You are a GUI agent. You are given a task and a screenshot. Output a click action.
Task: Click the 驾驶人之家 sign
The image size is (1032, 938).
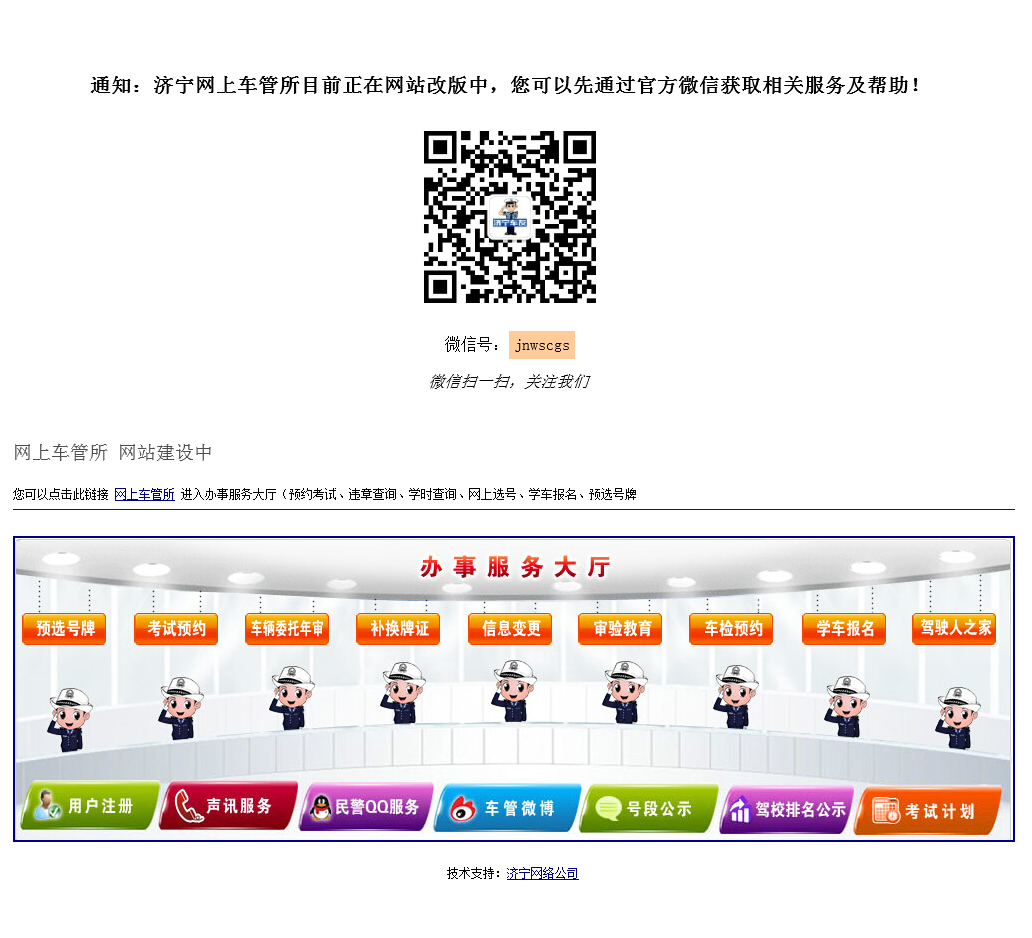pos(954,629)
